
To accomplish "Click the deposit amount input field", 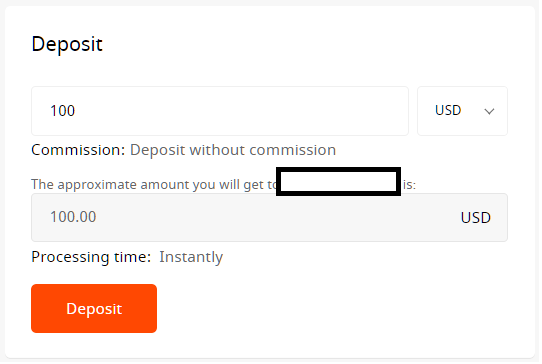I will pyautogui.click(x=221, y=111).
